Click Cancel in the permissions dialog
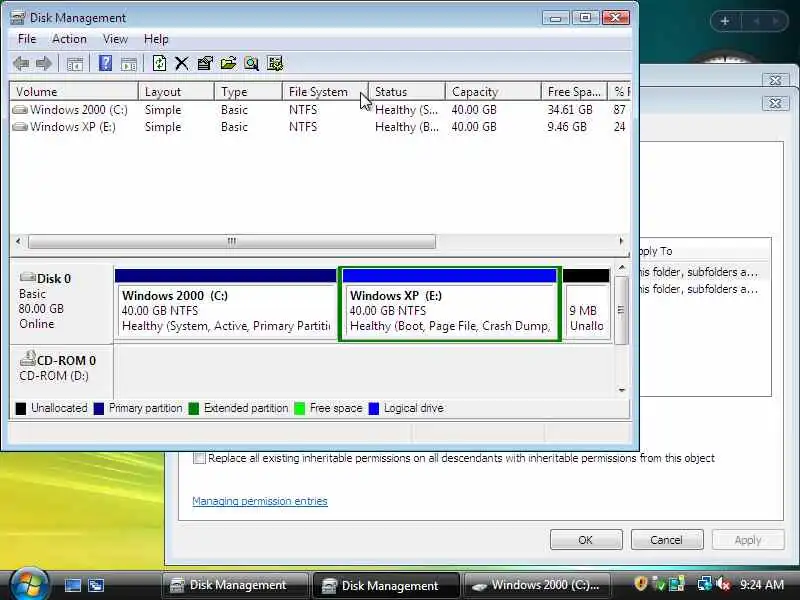Screen dimensions: 800x600 tap(666, 540)
